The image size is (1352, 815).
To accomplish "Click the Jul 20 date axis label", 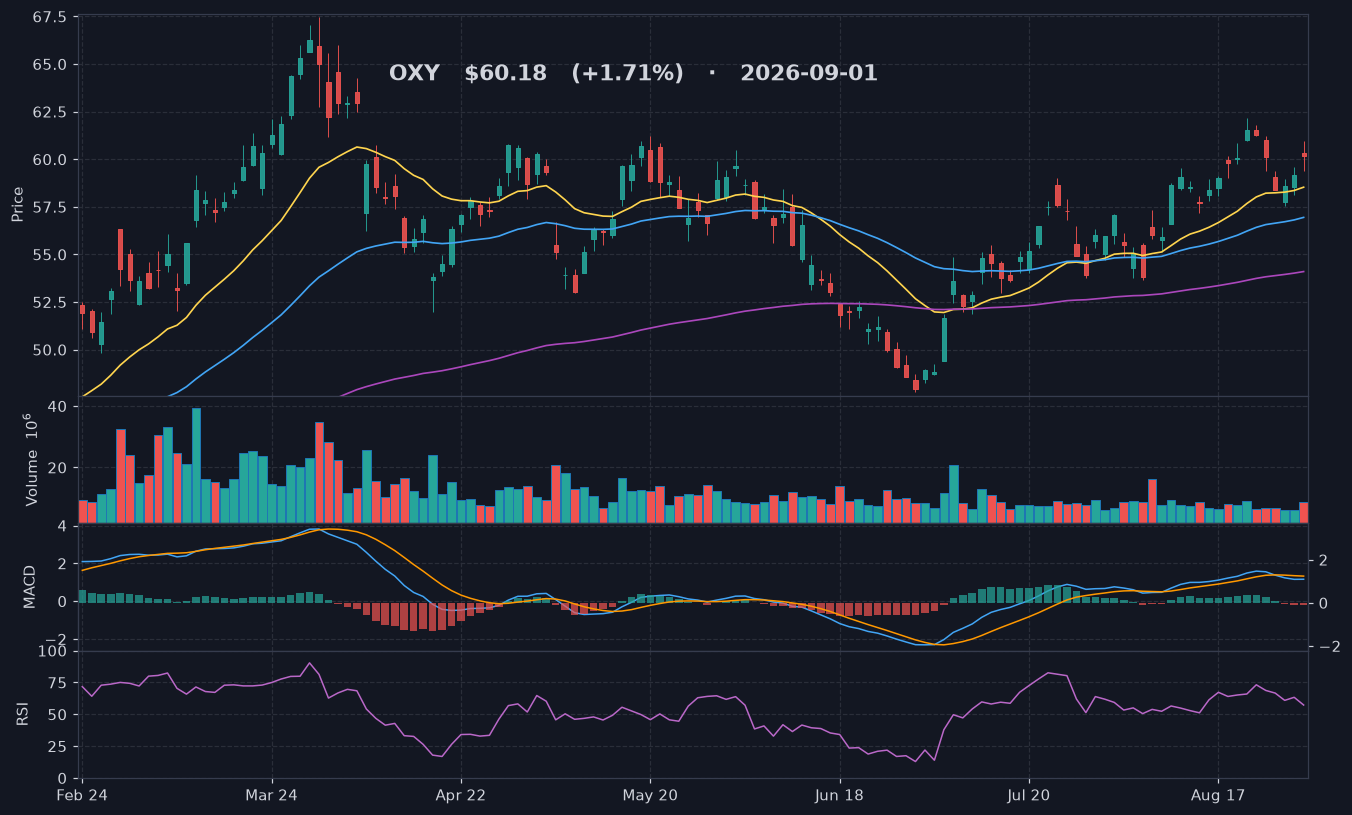I will pos(1029,796).
